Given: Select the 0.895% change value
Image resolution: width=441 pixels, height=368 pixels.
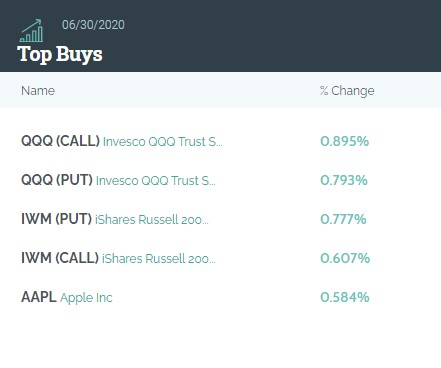Looking at the screenshot, I should (345, 141).
